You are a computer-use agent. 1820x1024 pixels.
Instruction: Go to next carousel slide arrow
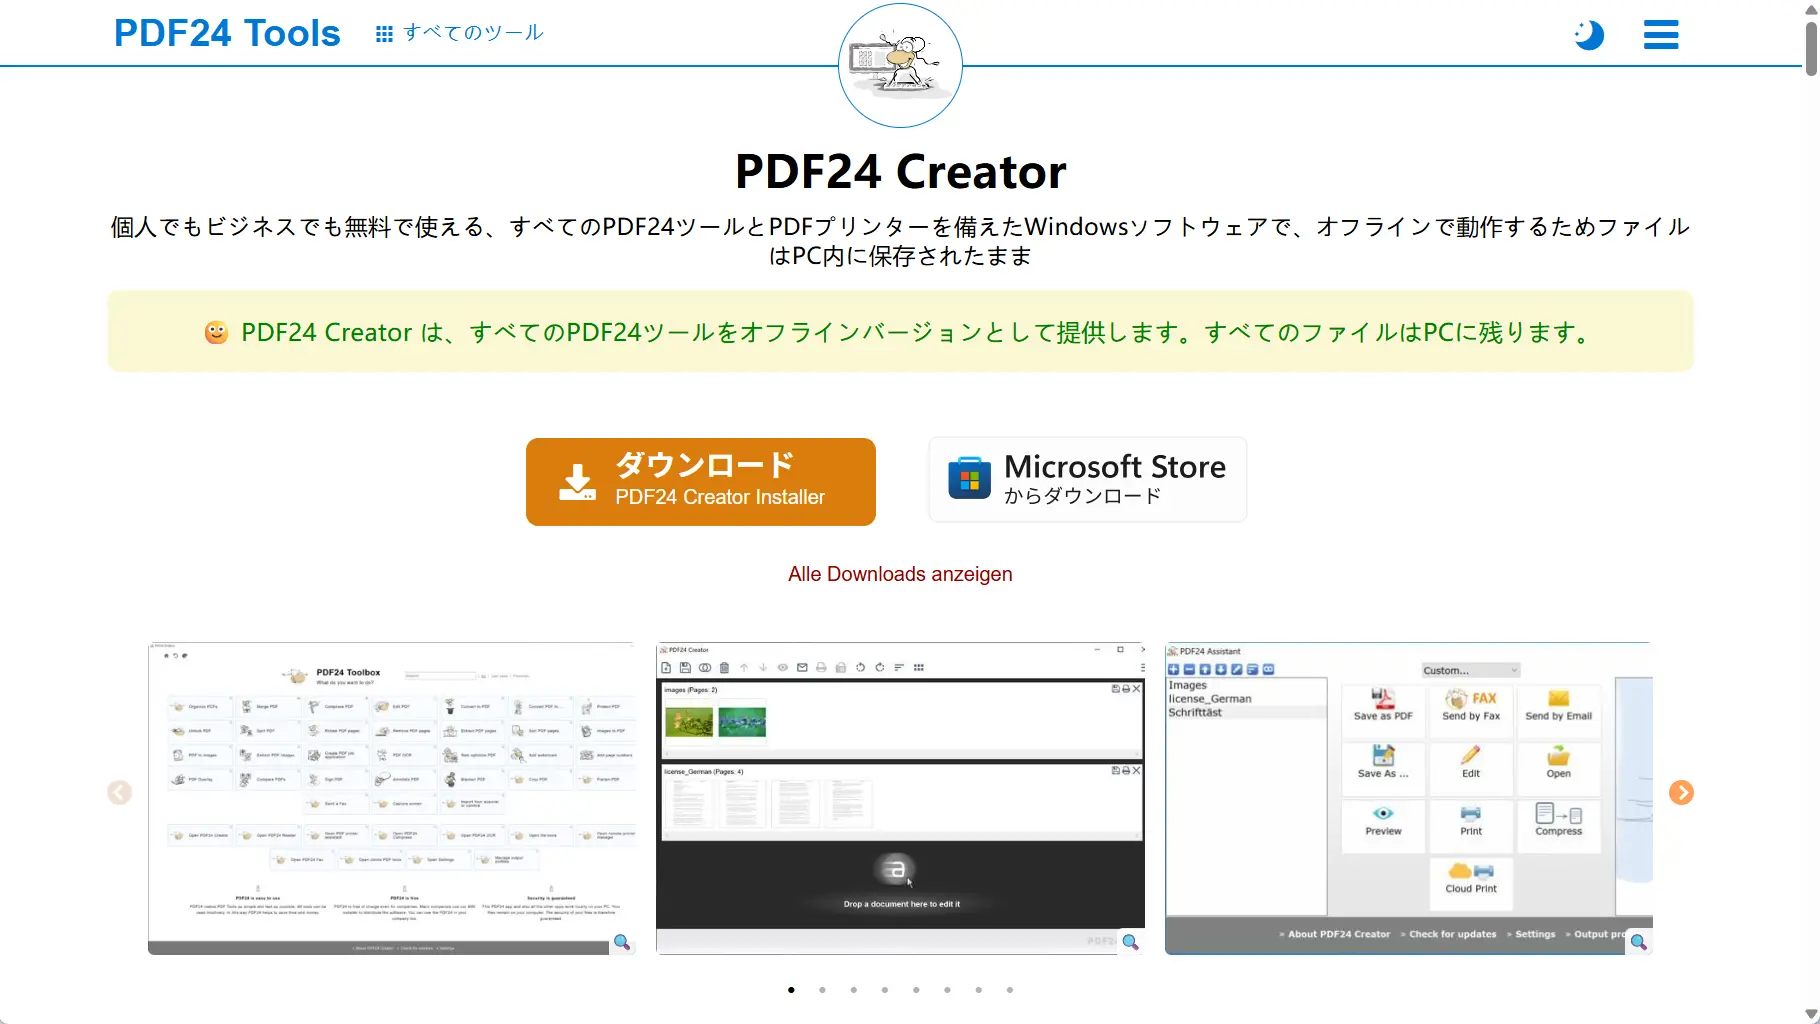click(x=1681, y=792)
